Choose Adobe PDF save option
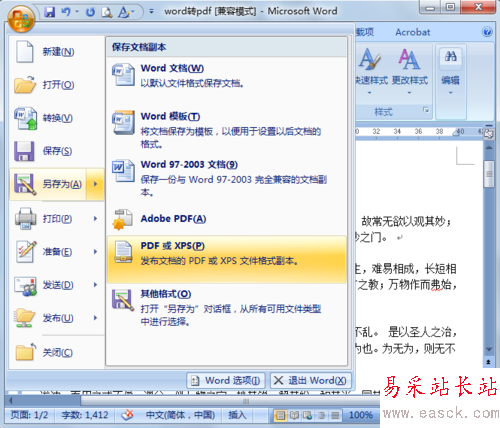Screen dimensions: 500x428 (227, 219)
